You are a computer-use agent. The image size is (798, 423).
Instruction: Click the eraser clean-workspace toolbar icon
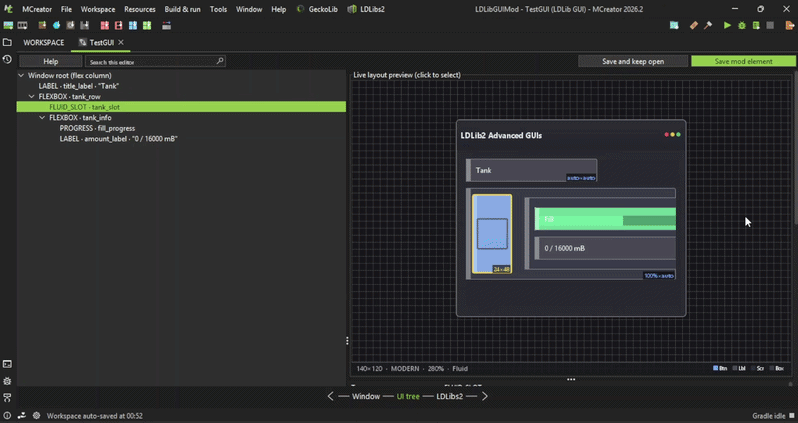click(x=694, y=25)
